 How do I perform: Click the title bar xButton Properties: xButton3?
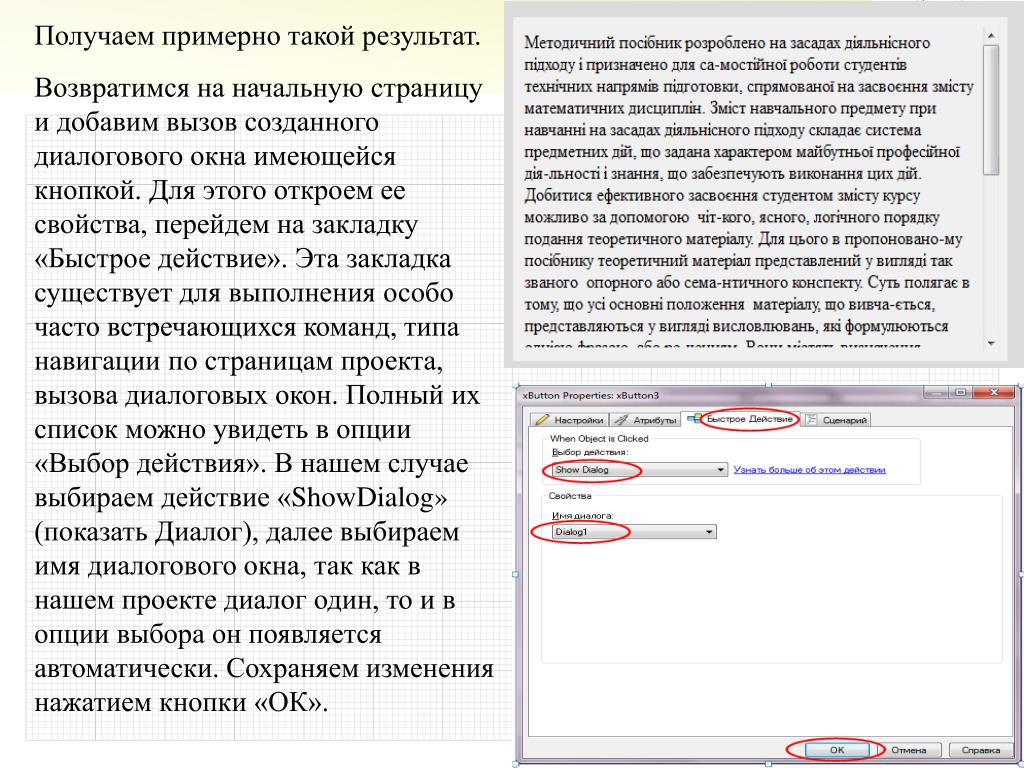click(590, 395)
